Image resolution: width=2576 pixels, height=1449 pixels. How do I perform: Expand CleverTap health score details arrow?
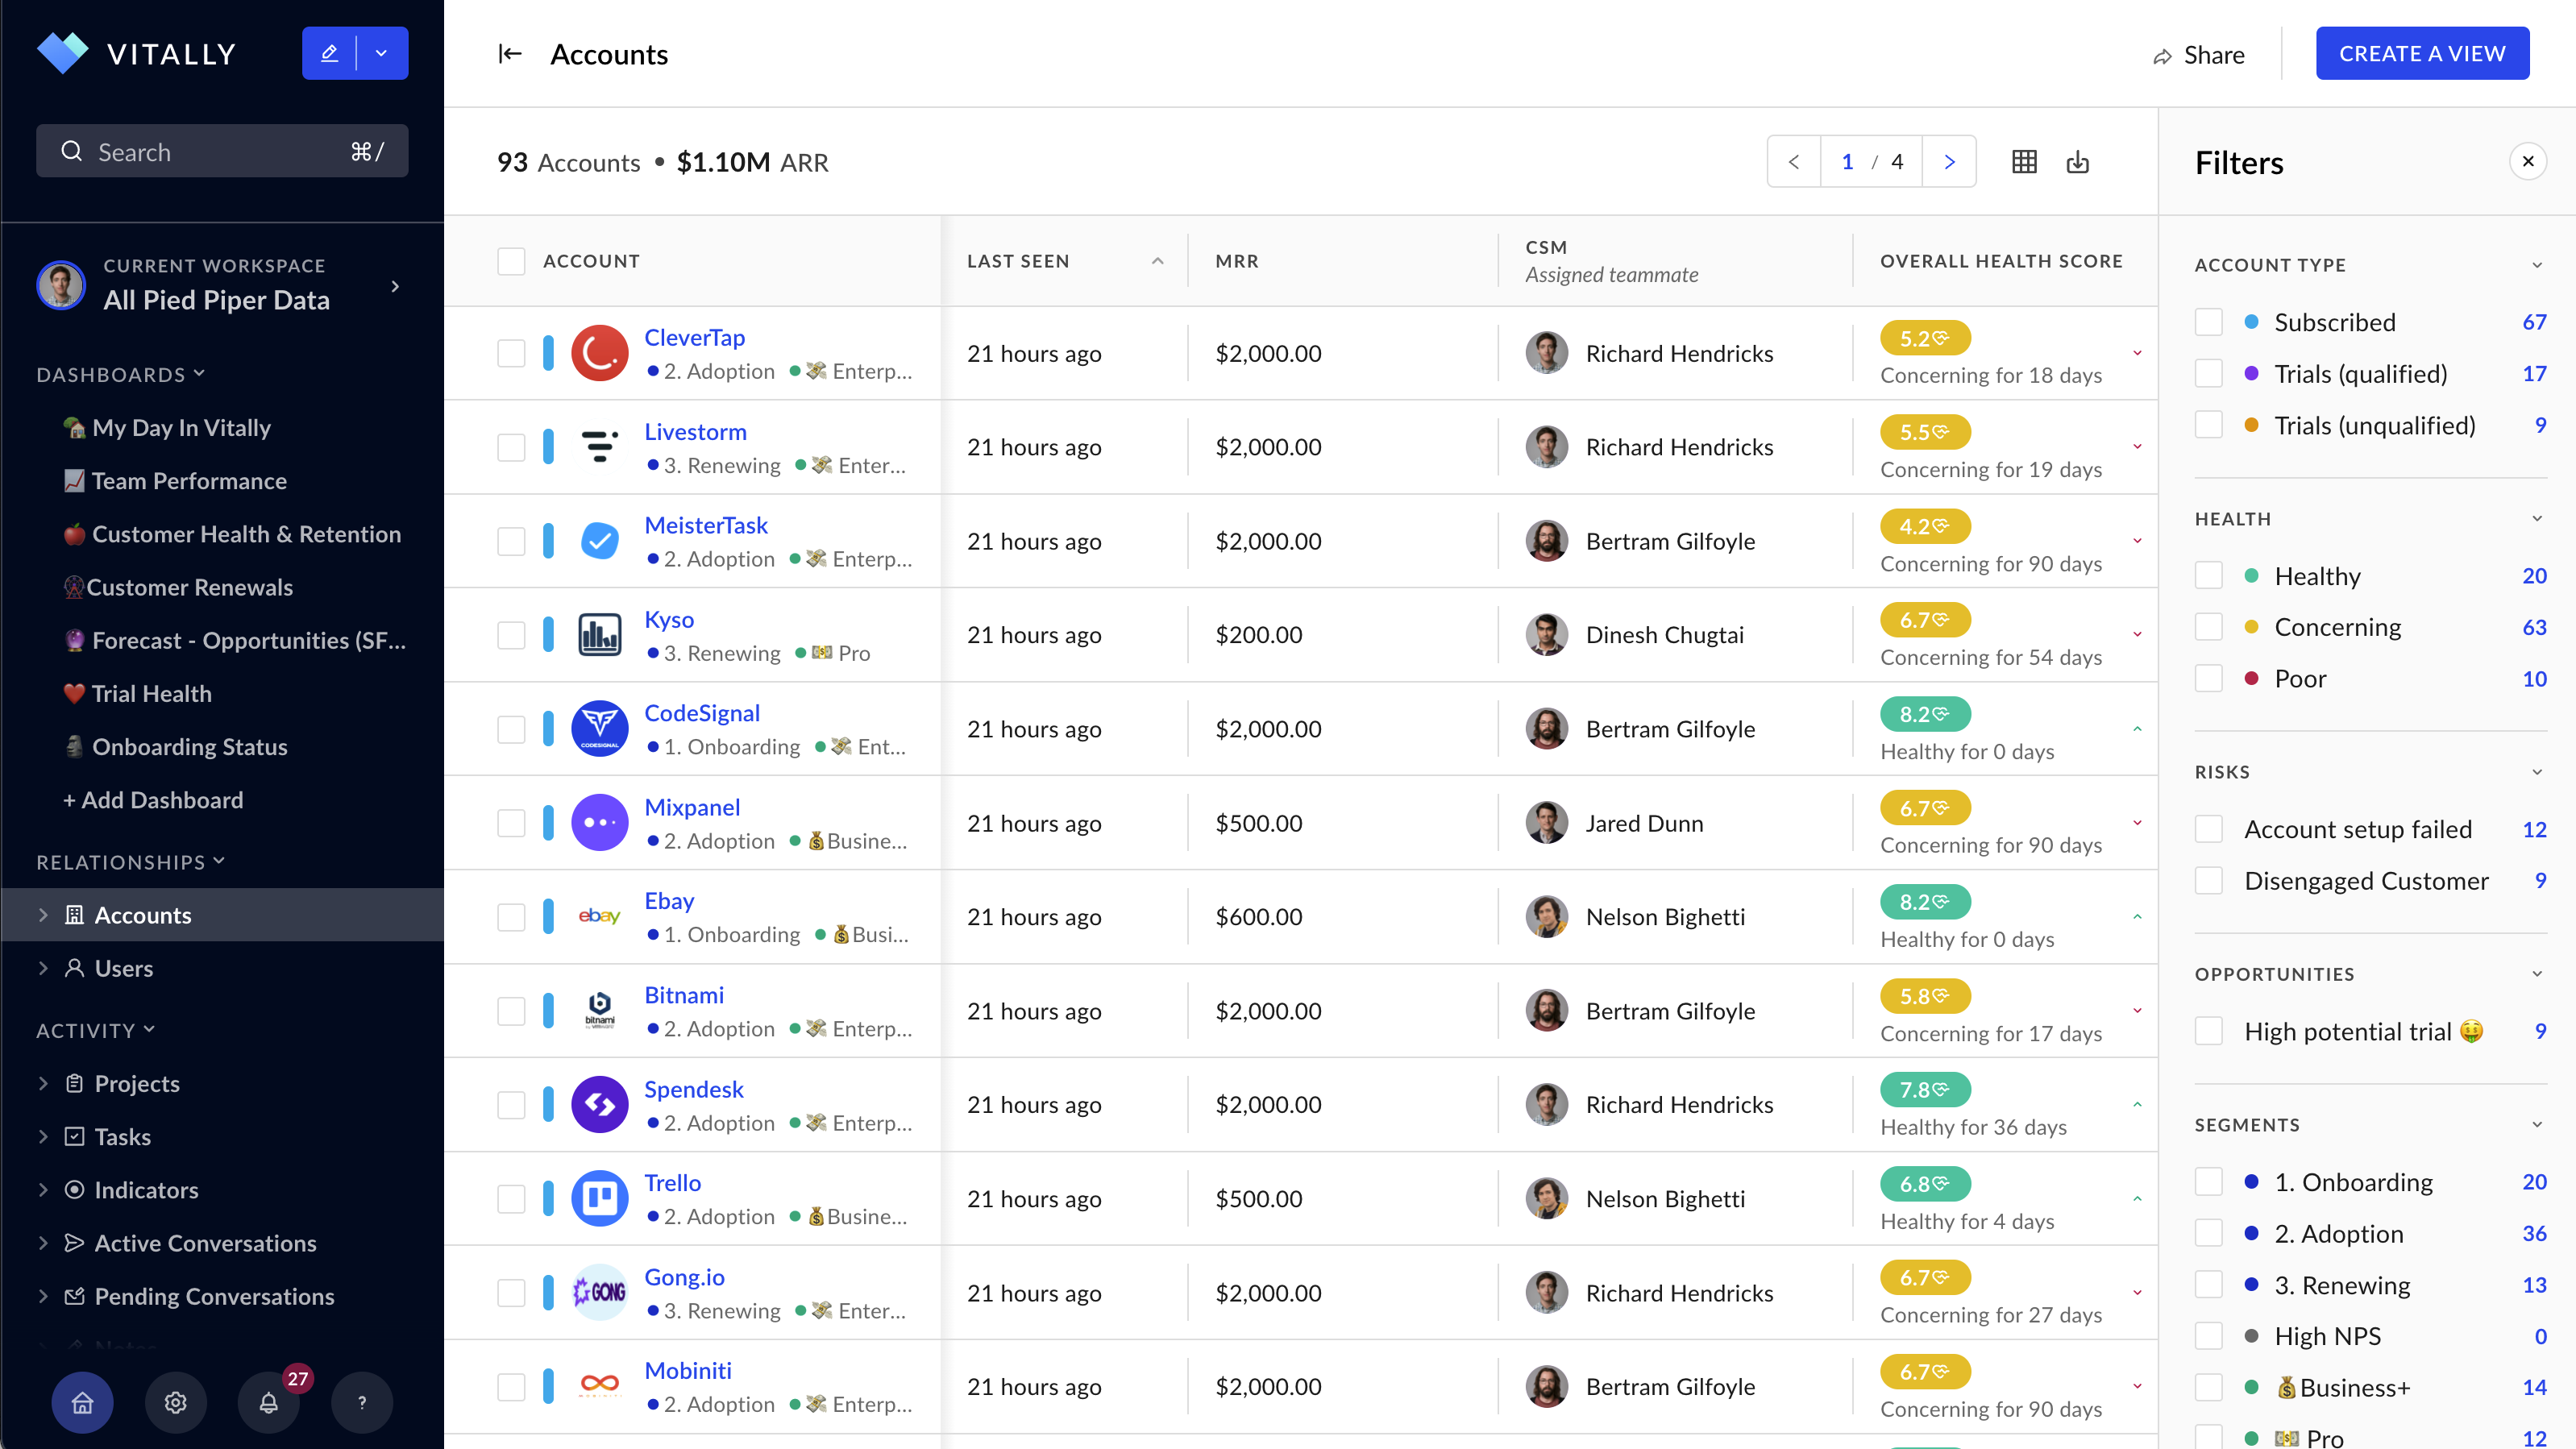tap(2137, 353)
